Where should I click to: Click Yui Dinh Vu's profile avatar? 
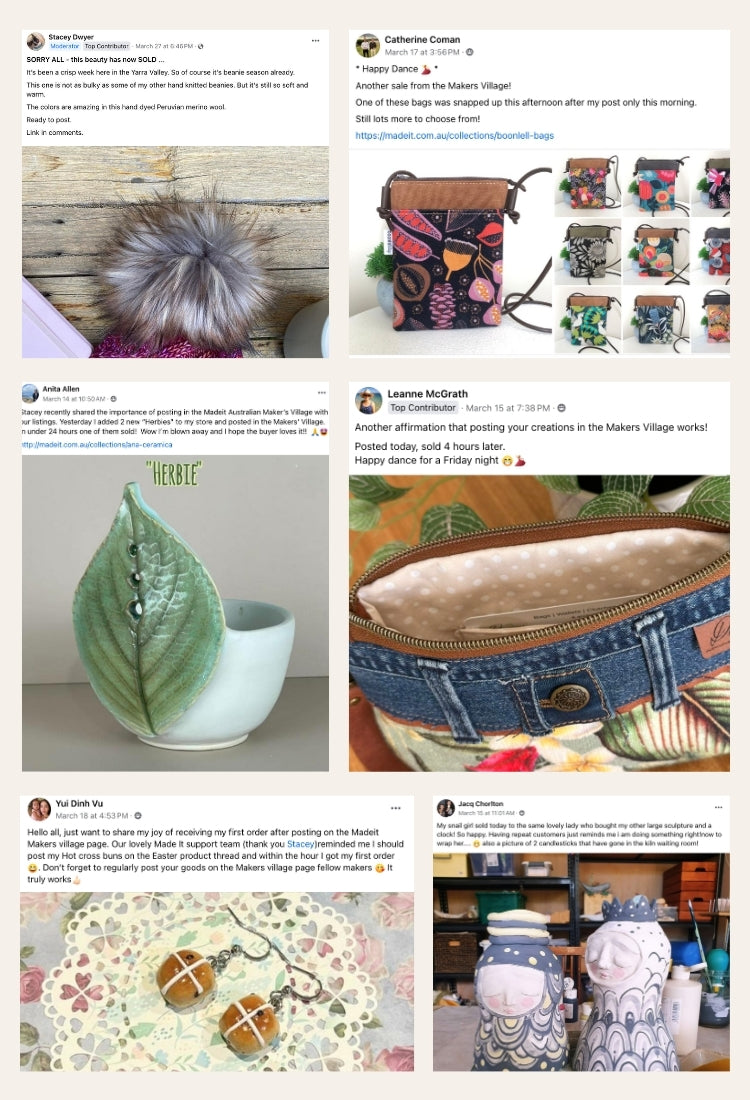pyautogui.click(x=39, y=809)
